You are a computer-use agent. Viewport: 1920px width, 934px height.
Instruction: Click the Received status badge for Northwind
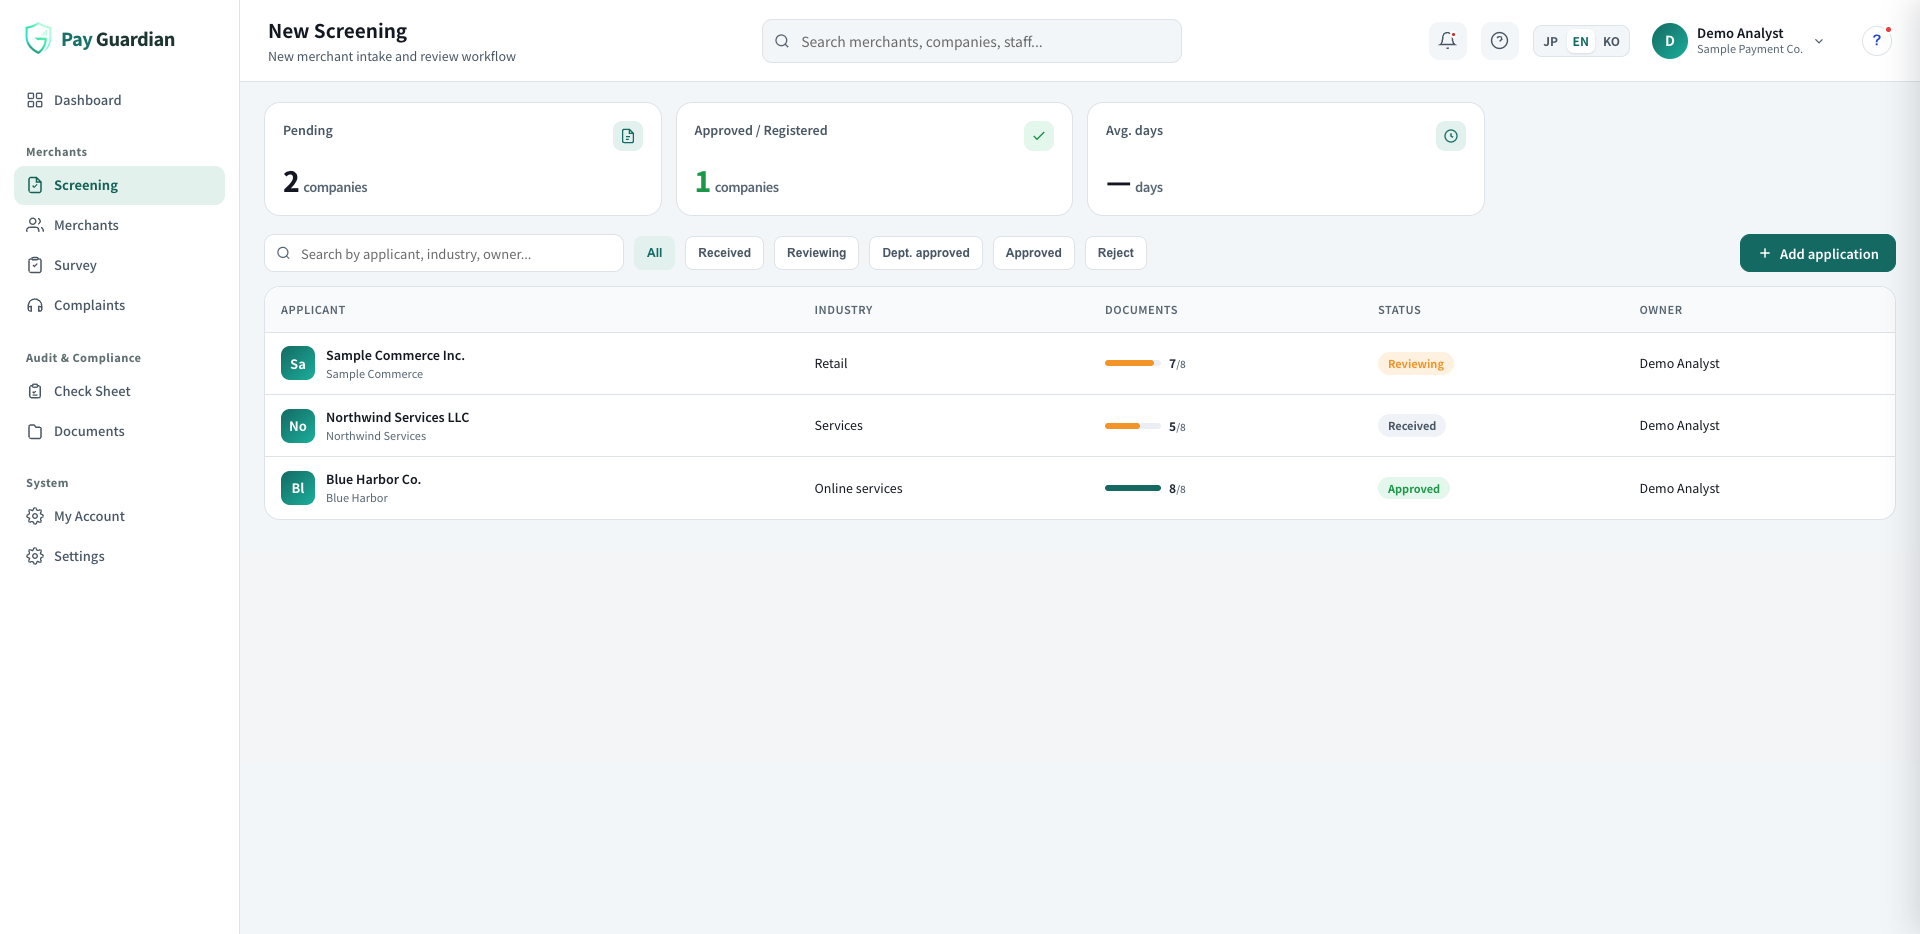1411,426
